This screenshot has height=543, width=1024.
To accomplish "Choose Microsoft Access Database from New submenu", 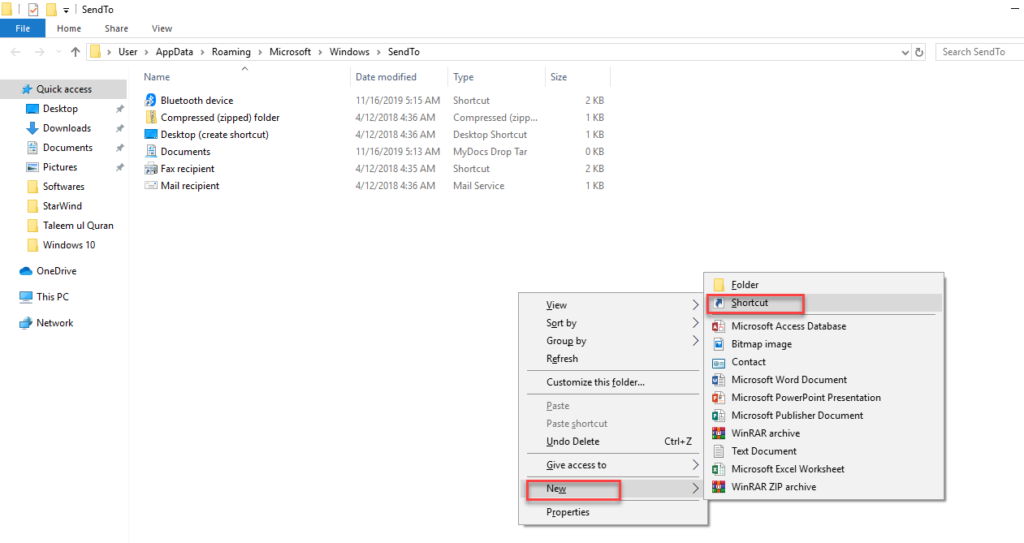I will point(788,326).
